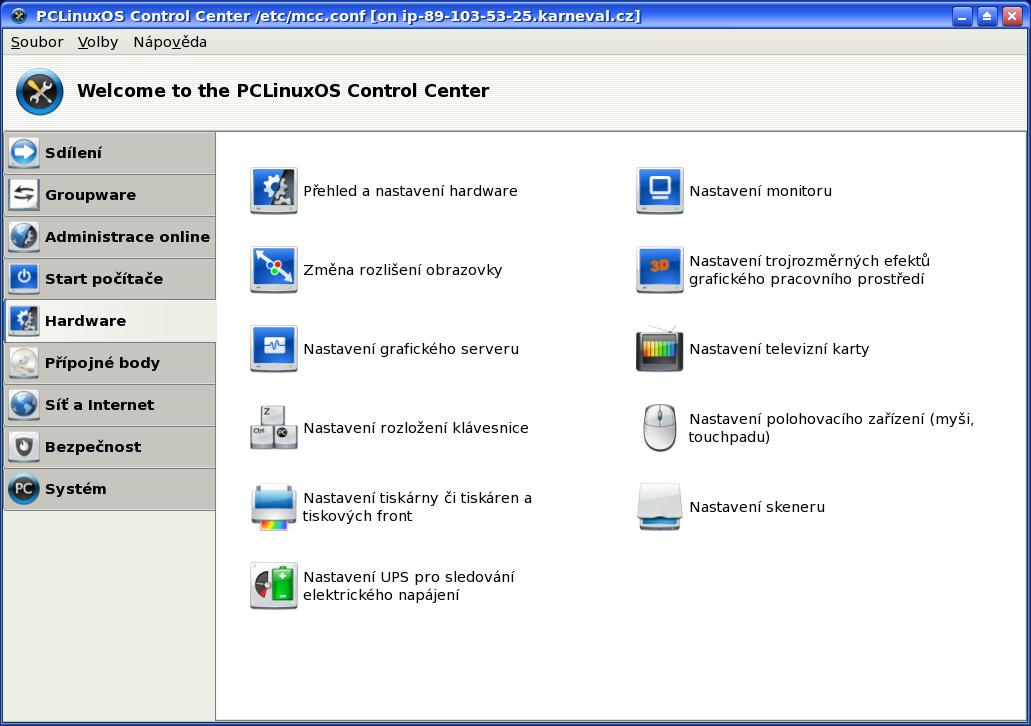
Task: Click the Groupware sidebar icon
Action: 24,195
